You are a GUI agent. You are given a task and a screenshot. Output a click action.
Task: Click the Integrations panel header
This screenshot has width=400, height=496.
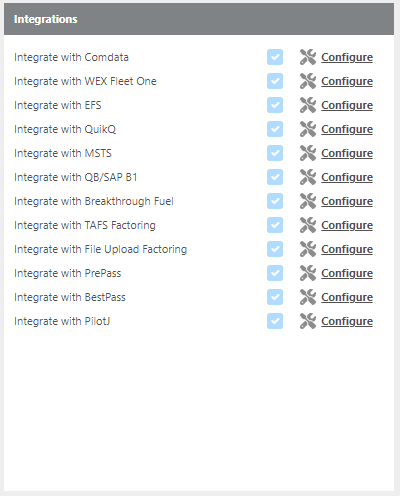pos(199,19)
